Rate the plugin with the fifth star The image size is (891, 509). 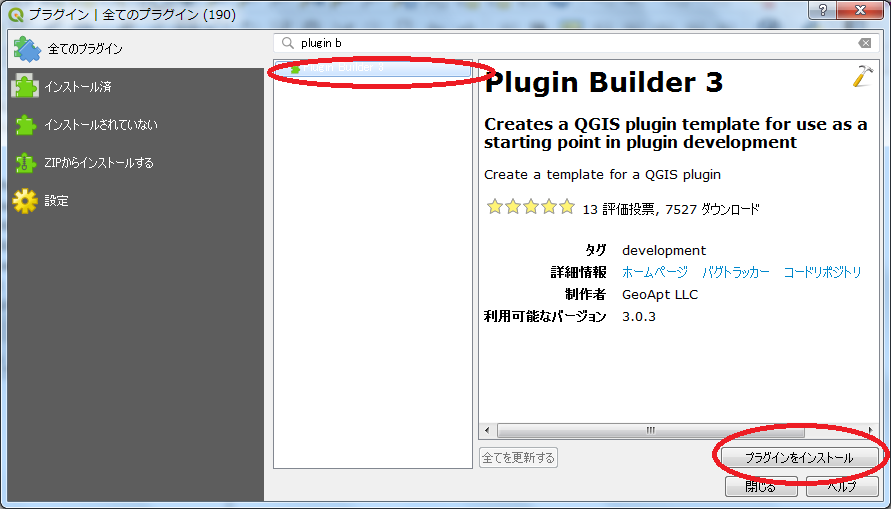pos(567,207)
